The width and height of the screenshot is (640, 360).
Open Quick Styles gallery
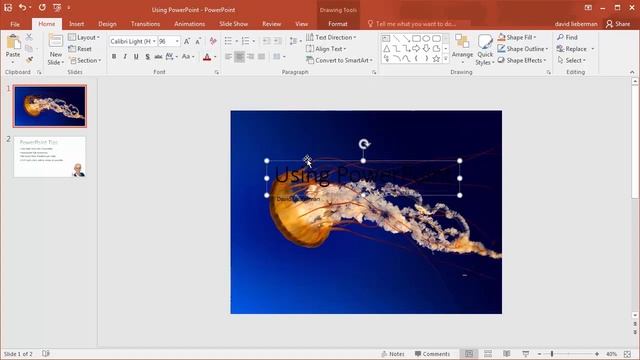click(x=485, y=50)
